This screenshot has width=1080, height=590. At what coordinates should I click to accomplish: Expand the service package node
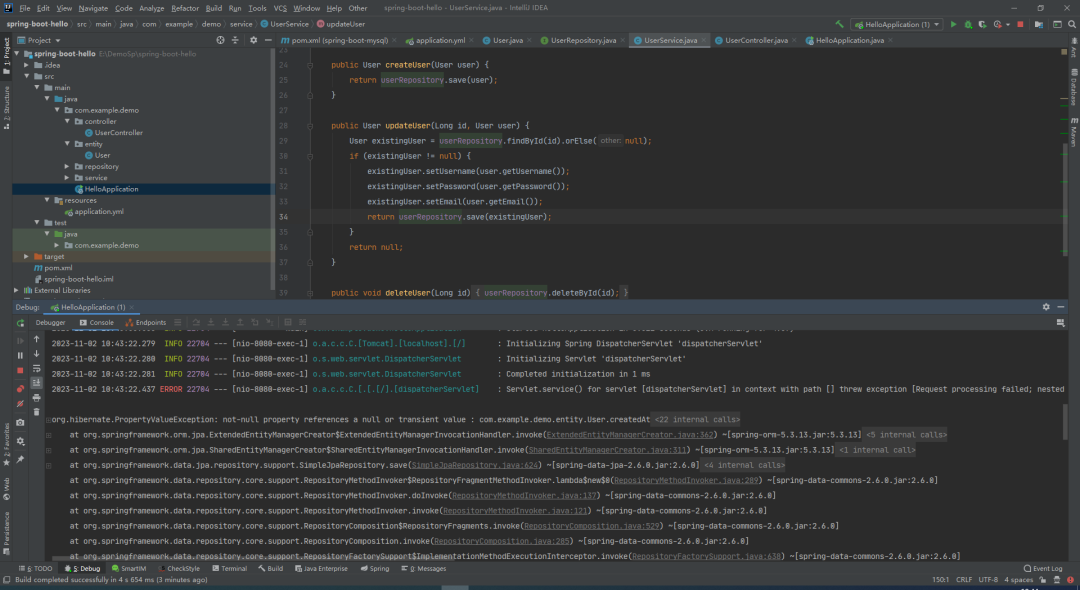pos(68,178)
